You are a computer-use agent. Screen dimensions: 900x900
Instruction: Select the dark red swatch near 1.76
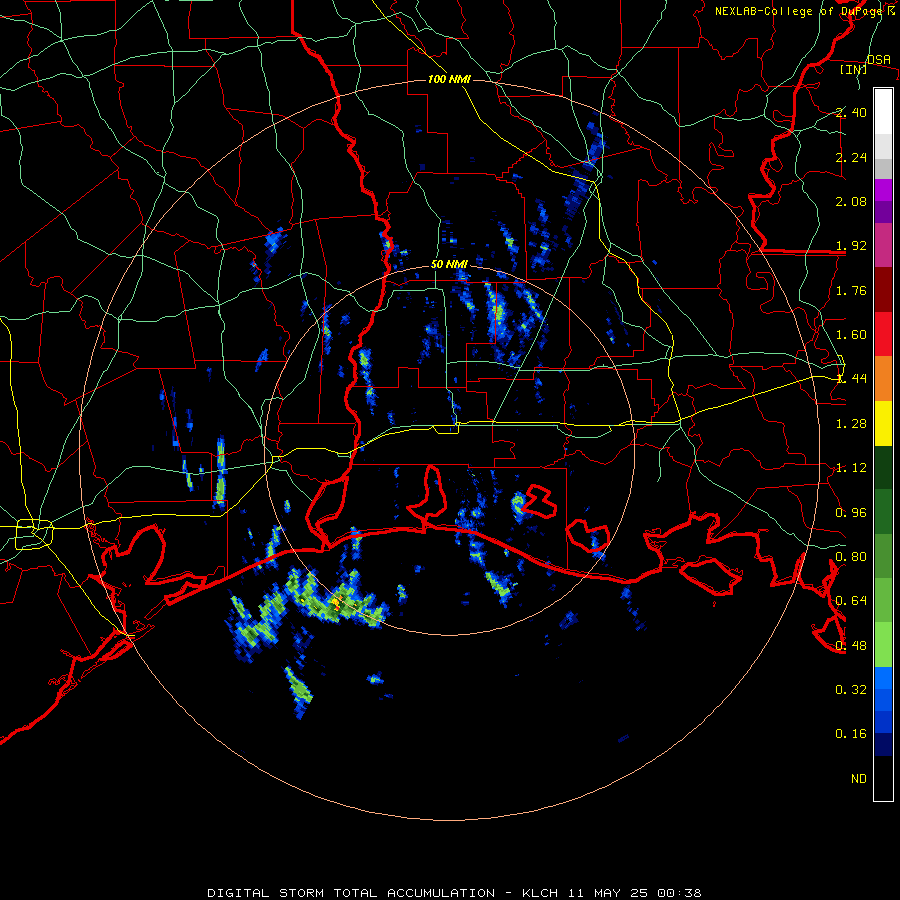883,290
